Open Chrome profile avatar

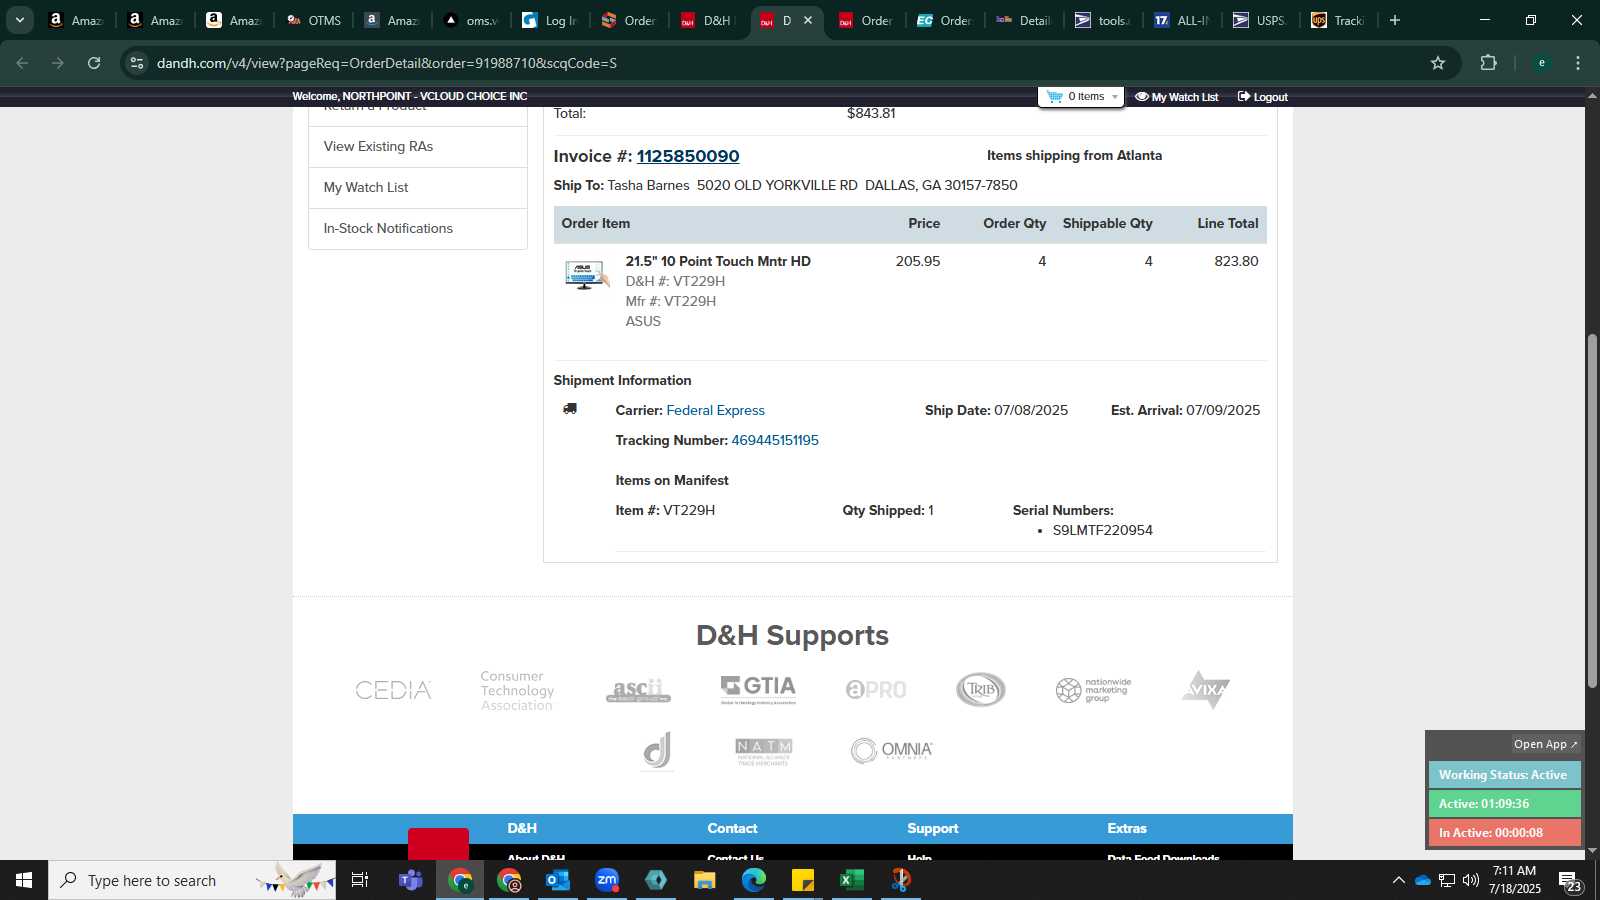(1541, 63)
